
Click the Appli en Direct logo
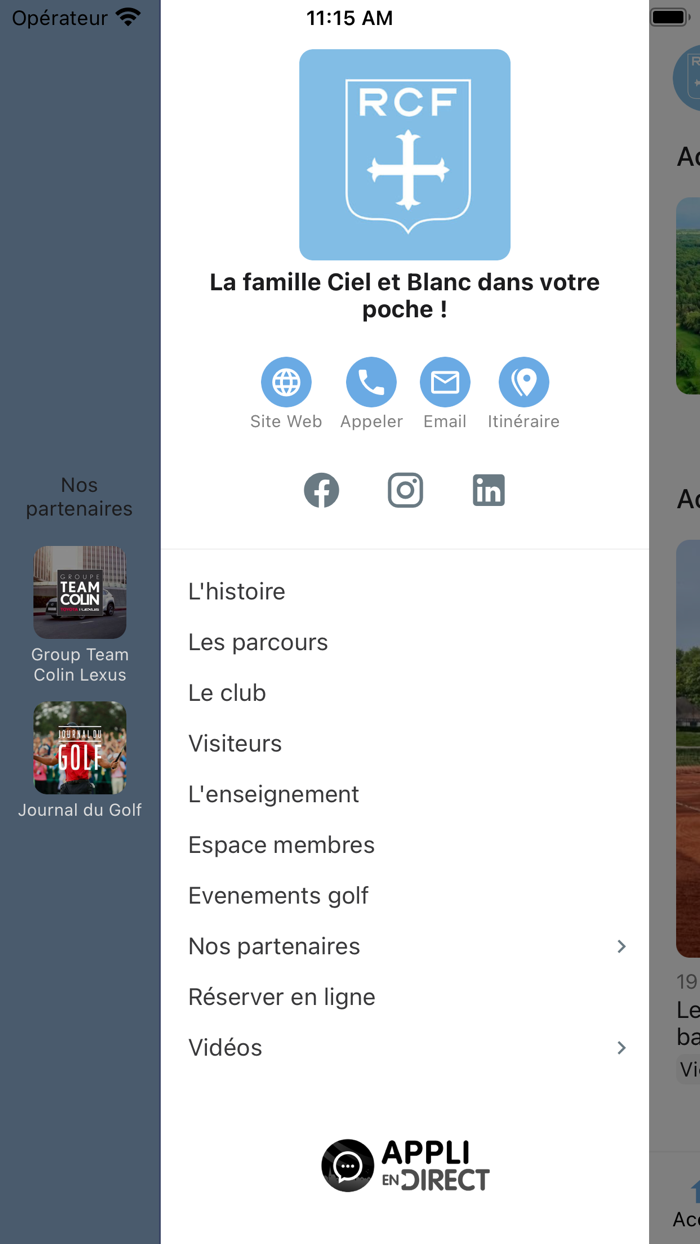404,1164
